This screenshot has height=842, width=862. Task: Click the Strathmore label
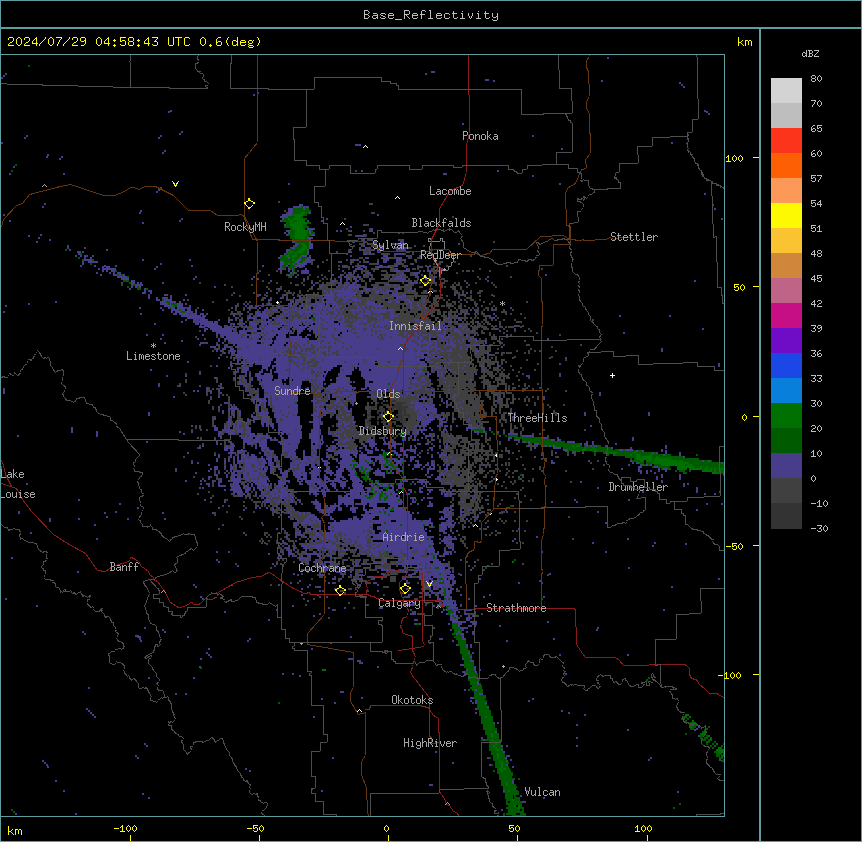pyautogui.click(x=516, y=608)
